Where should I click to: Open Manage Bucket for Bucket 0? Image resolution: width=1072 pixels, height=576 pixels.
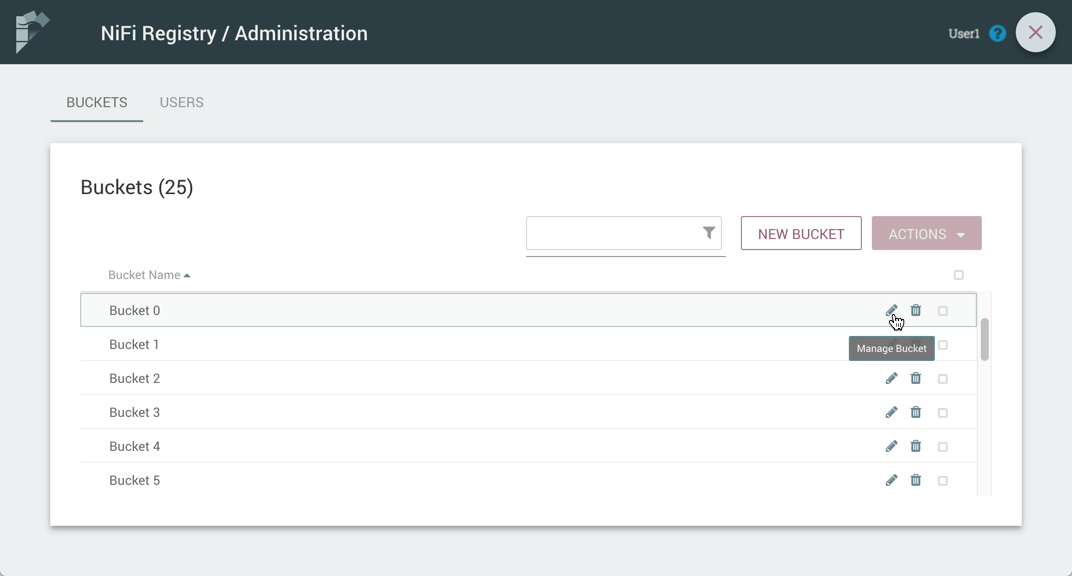(x=891, y=310)
